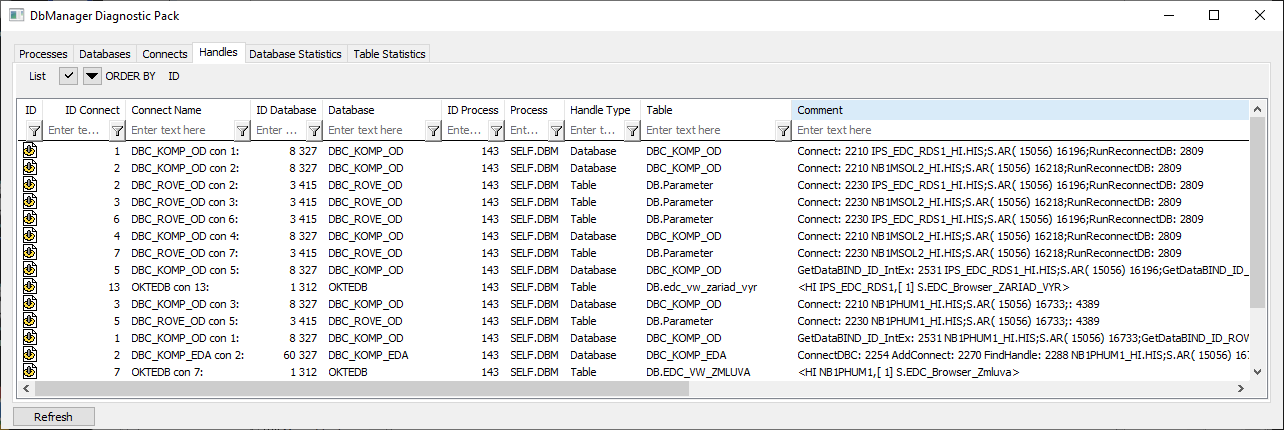Open filter options for ID Database column

tap(314, 130)
